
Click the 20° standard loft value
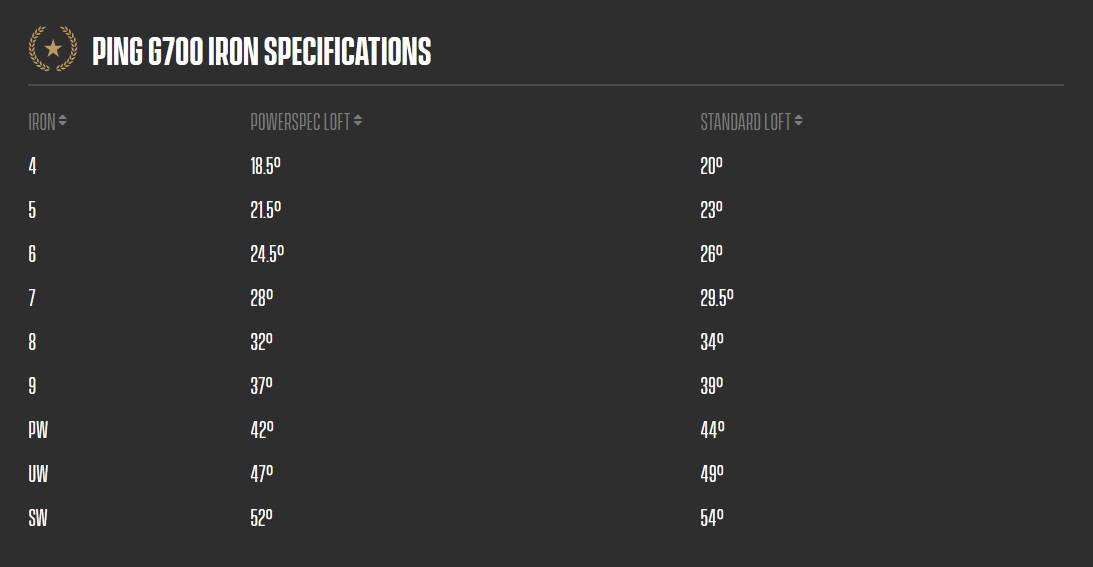711,166
